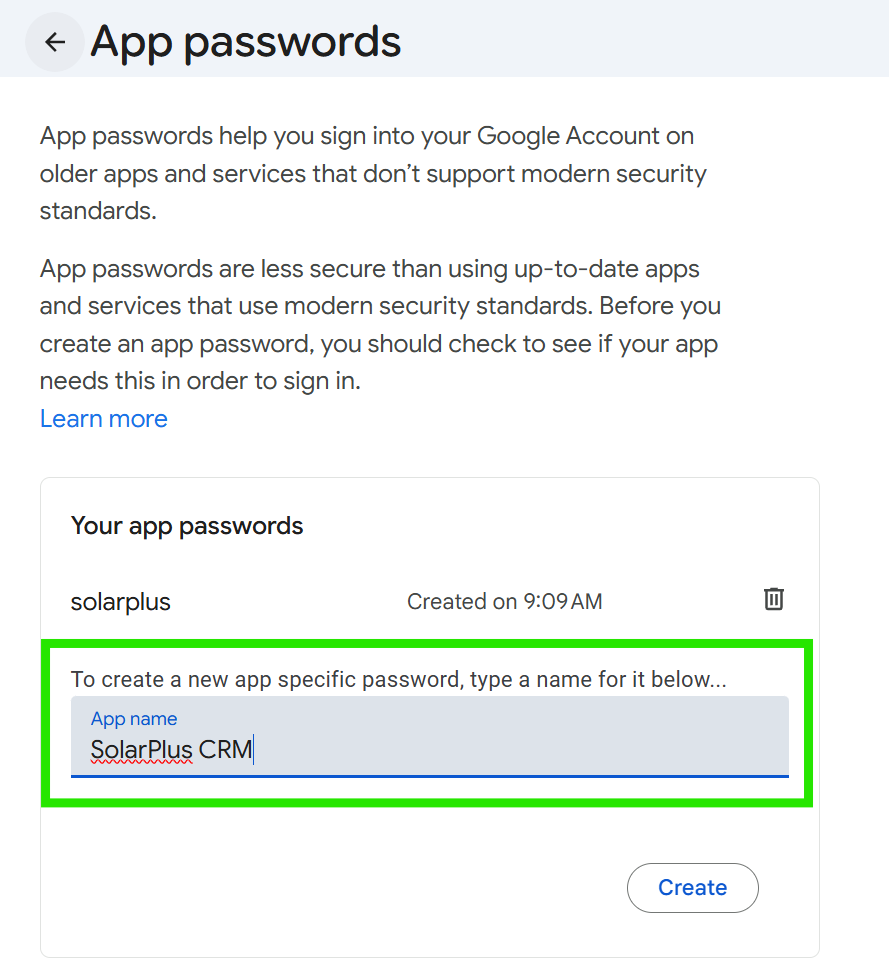Click the App passwords page heading
Viewport: 889px width, 980px height.
[x=245, y=42]
